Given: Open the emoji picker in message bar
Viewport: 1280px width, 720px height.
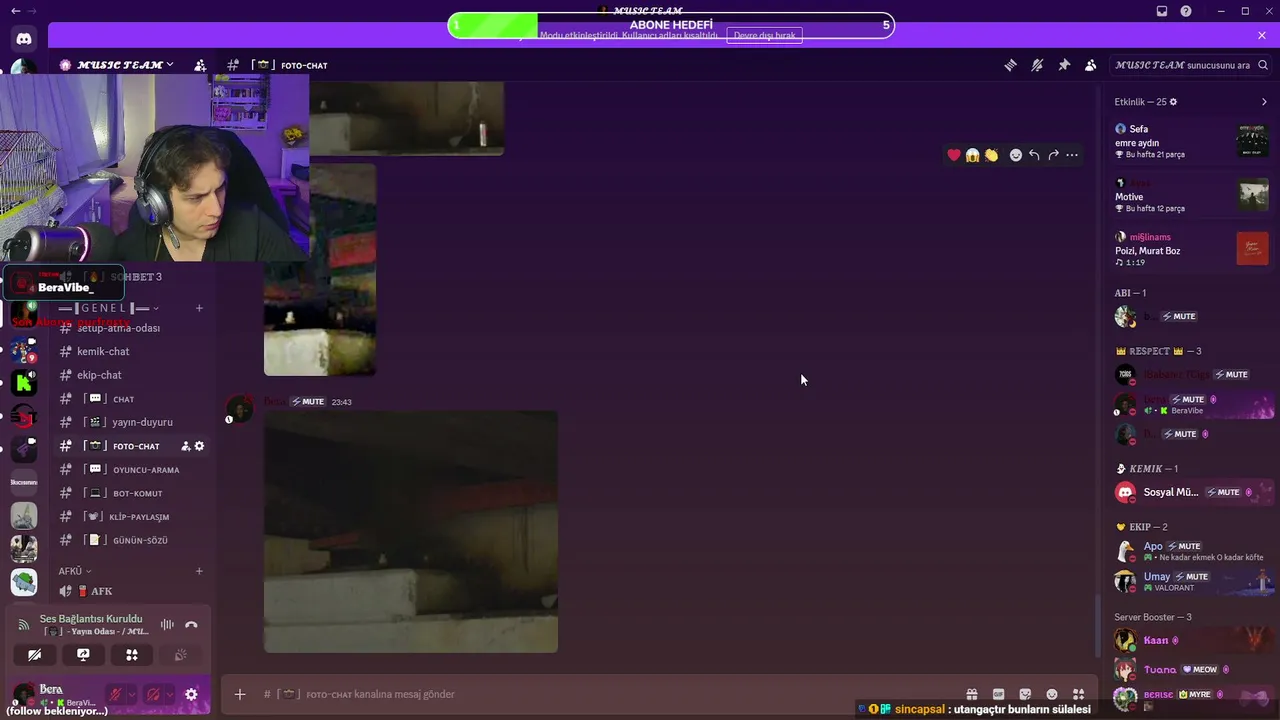Looking at the screenshot, I should pyautogui.click(x=1052, y=694).
